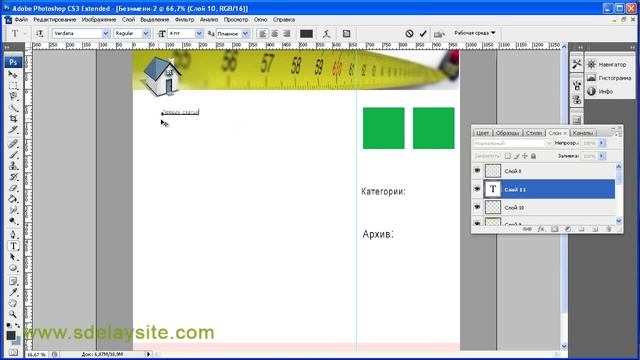Open the anti-aliasing method dropdown
The image size is (640, 360).
[245, 33]
